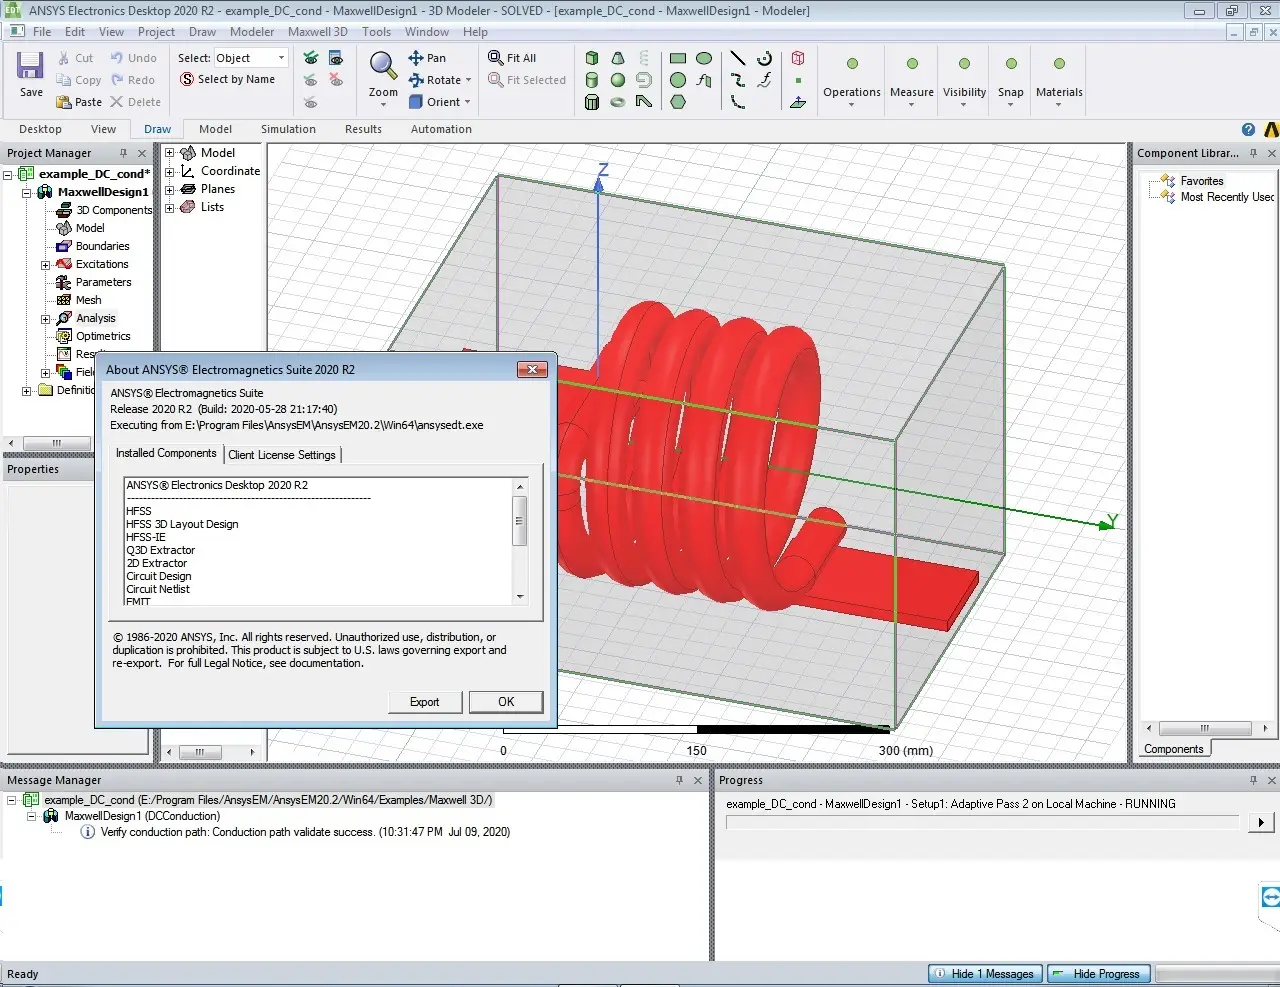Viewport: 1280px width, 987px height.
Task: Open the Maxwell 3D menu
Action: pos(317,32)
